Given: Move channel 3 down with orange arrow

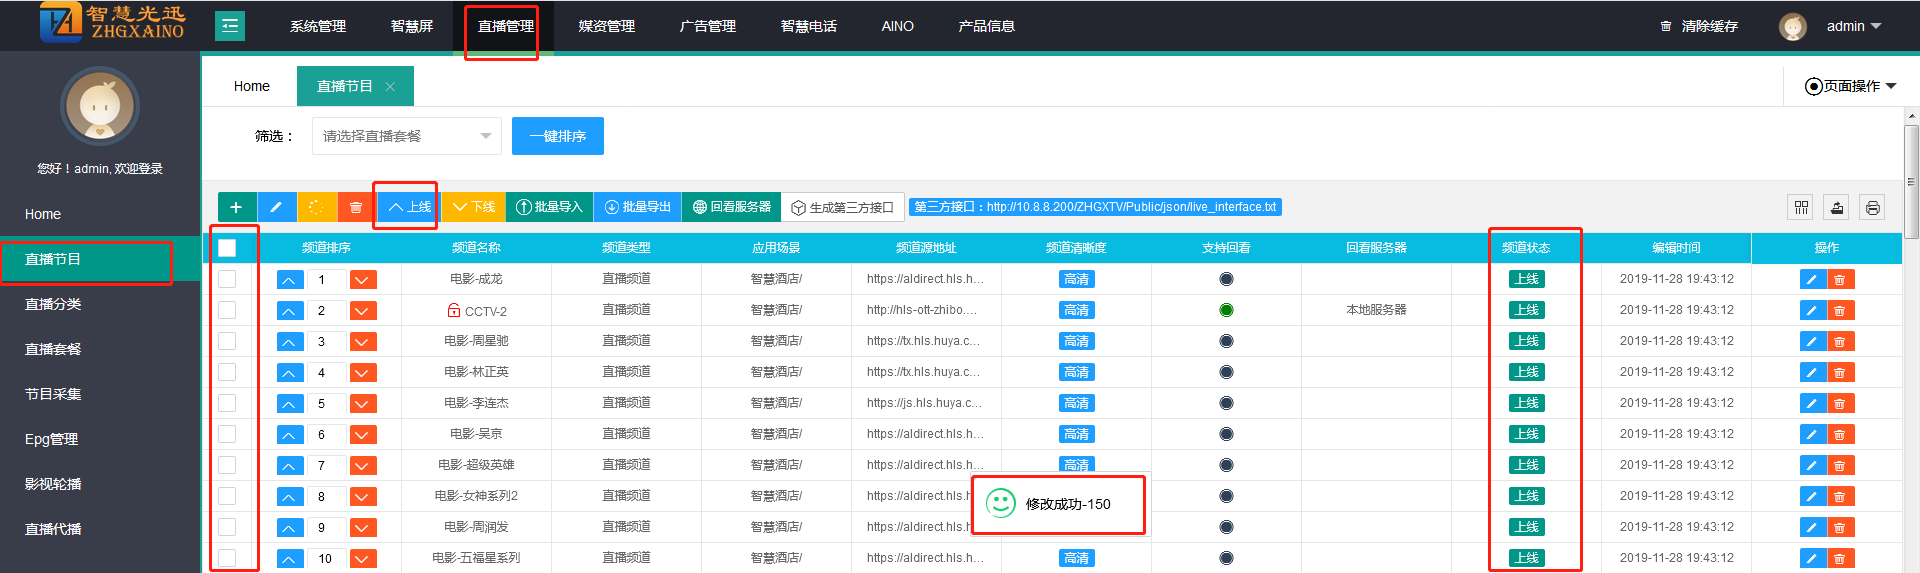Looking at the screenshot, I should point(363,342).
